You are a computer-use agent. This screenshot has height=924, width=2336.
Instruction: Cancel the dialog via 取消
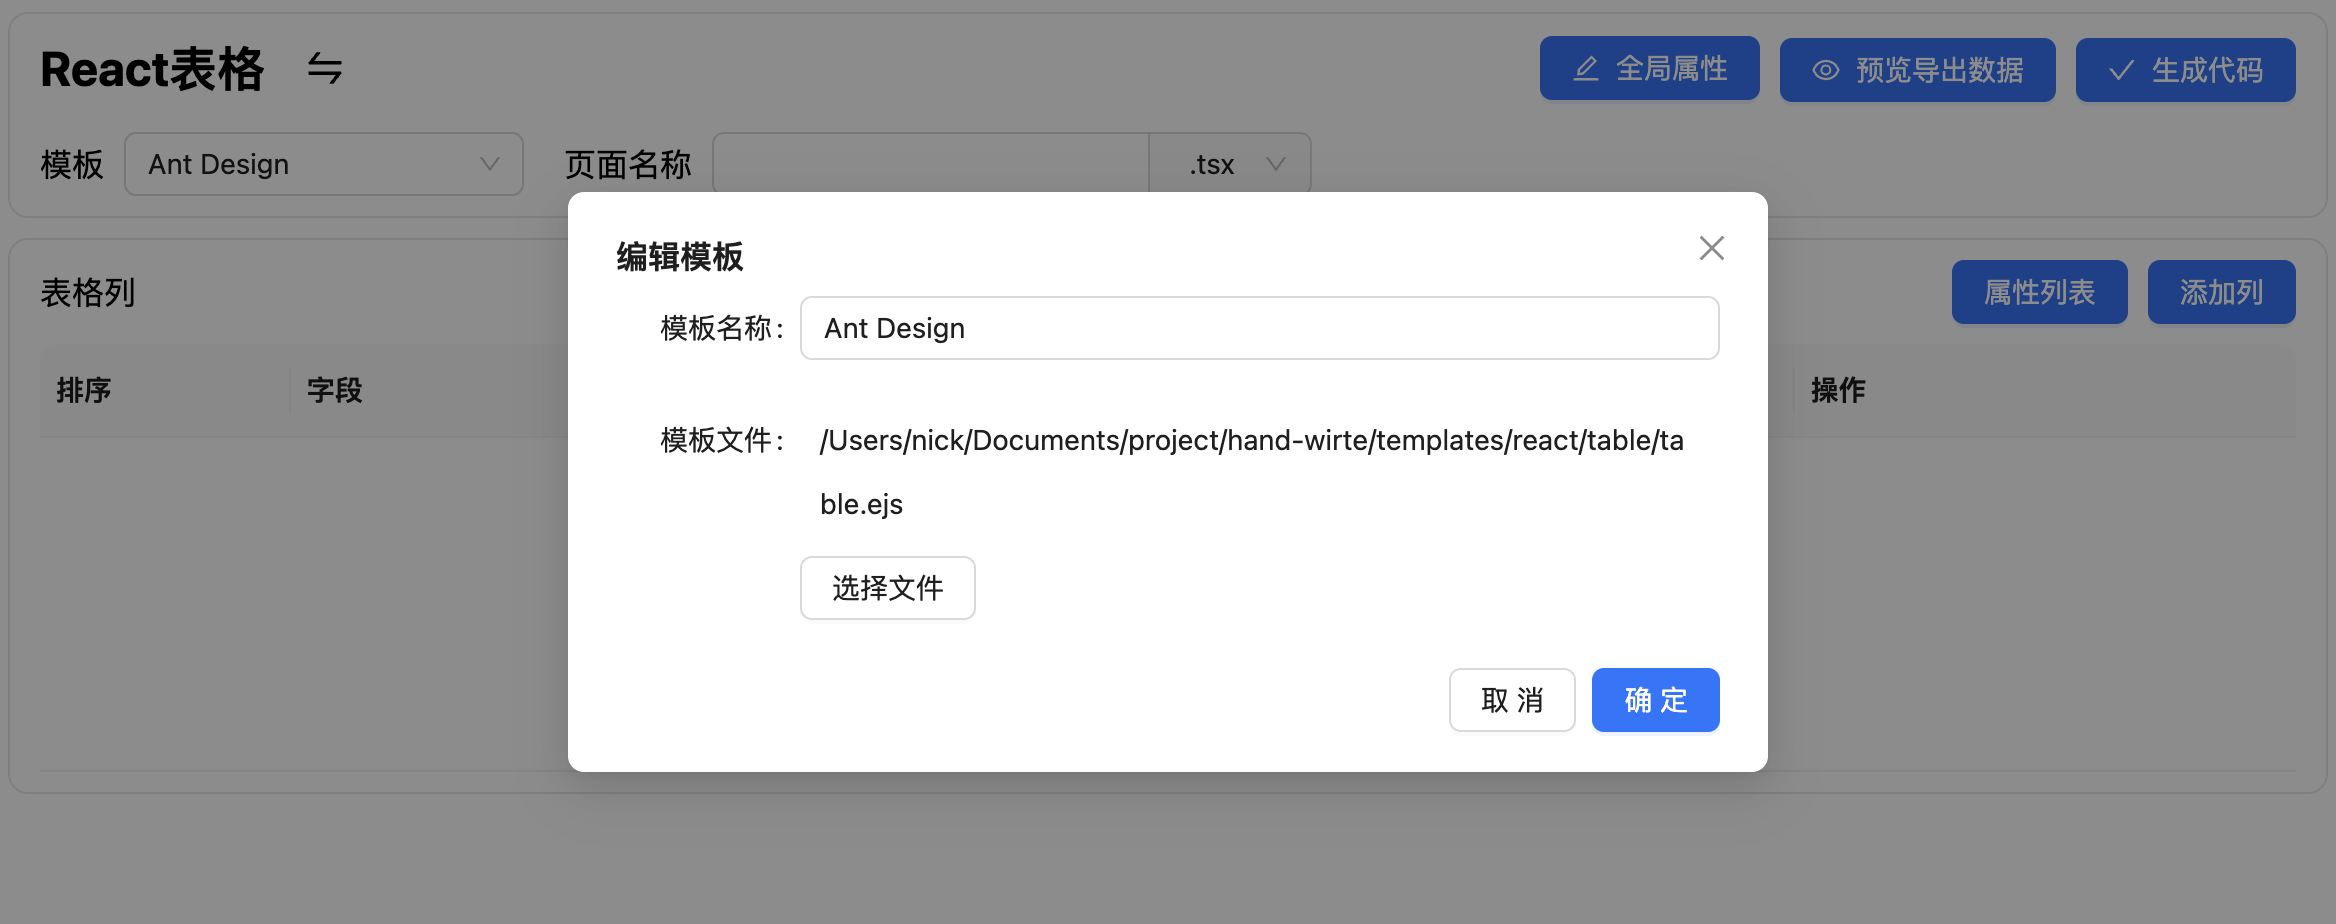point(1511,700)
